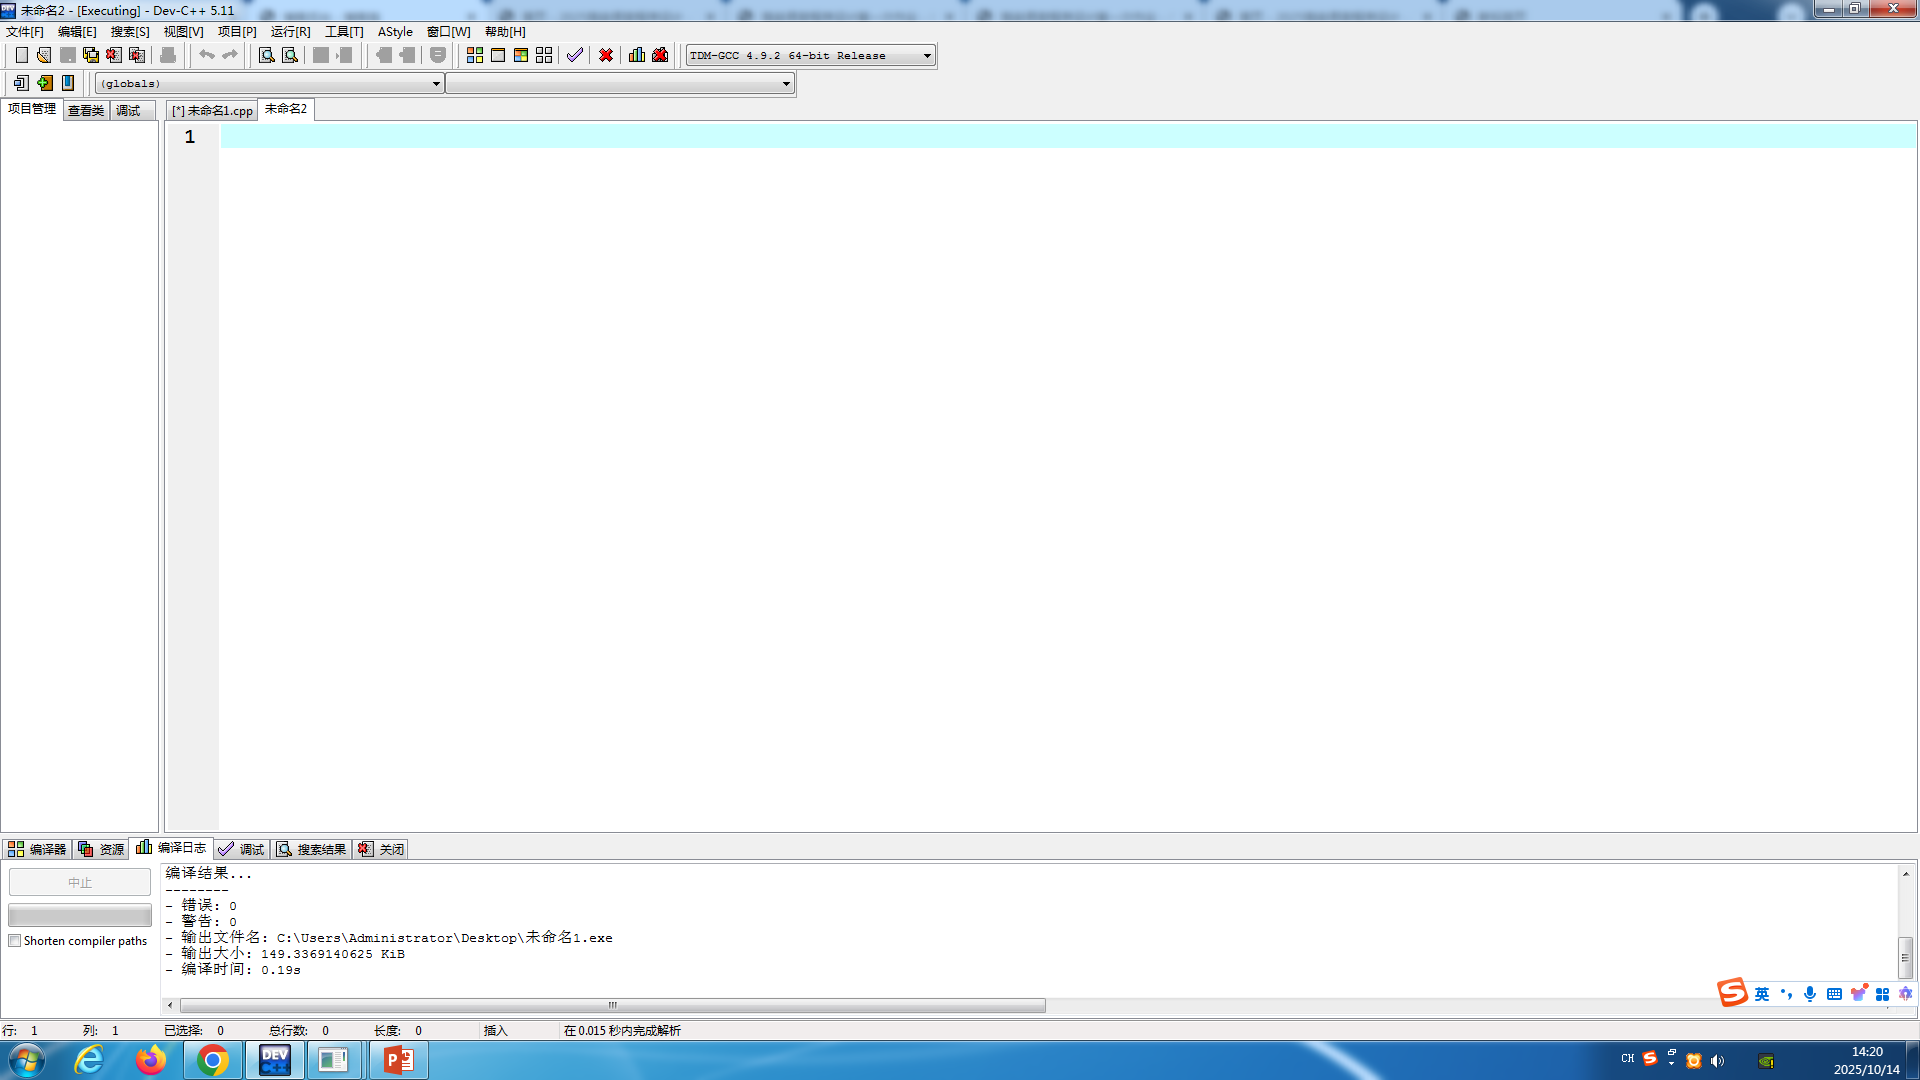The width and height of the screenshot is (1920, 1080).
Task: Toggle the Shorten compiler paths checkbox
Action: coord(15,941)
